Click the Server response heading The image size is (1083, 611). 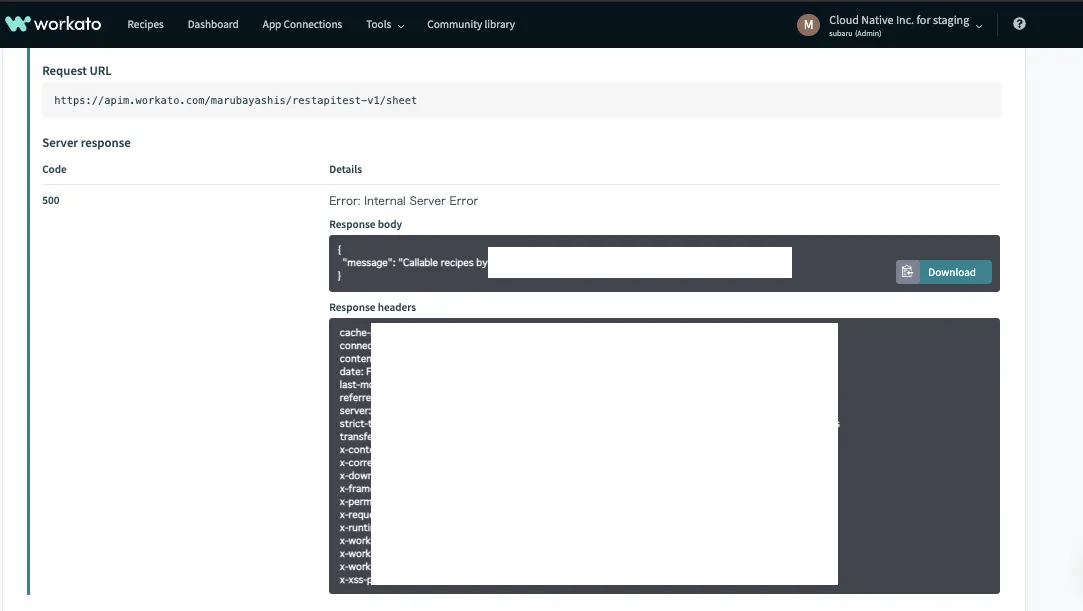(86, 143)
